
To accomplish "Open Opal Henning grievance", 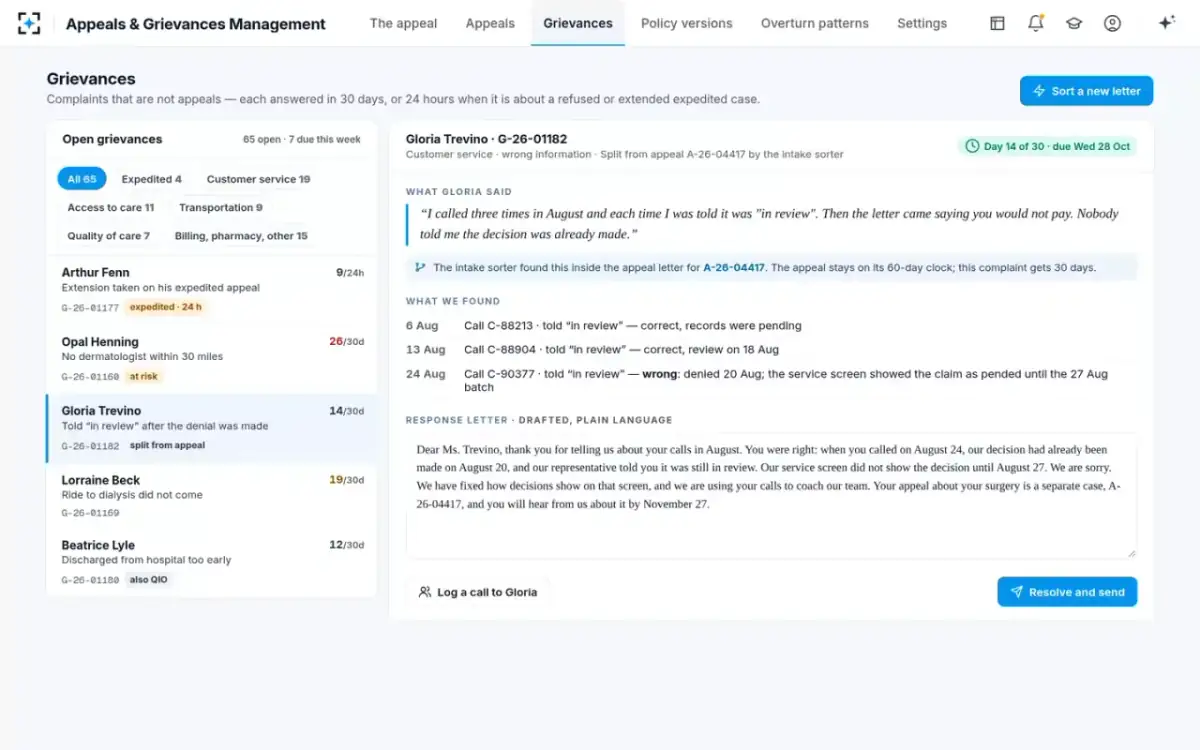I will tap(212, 359).
